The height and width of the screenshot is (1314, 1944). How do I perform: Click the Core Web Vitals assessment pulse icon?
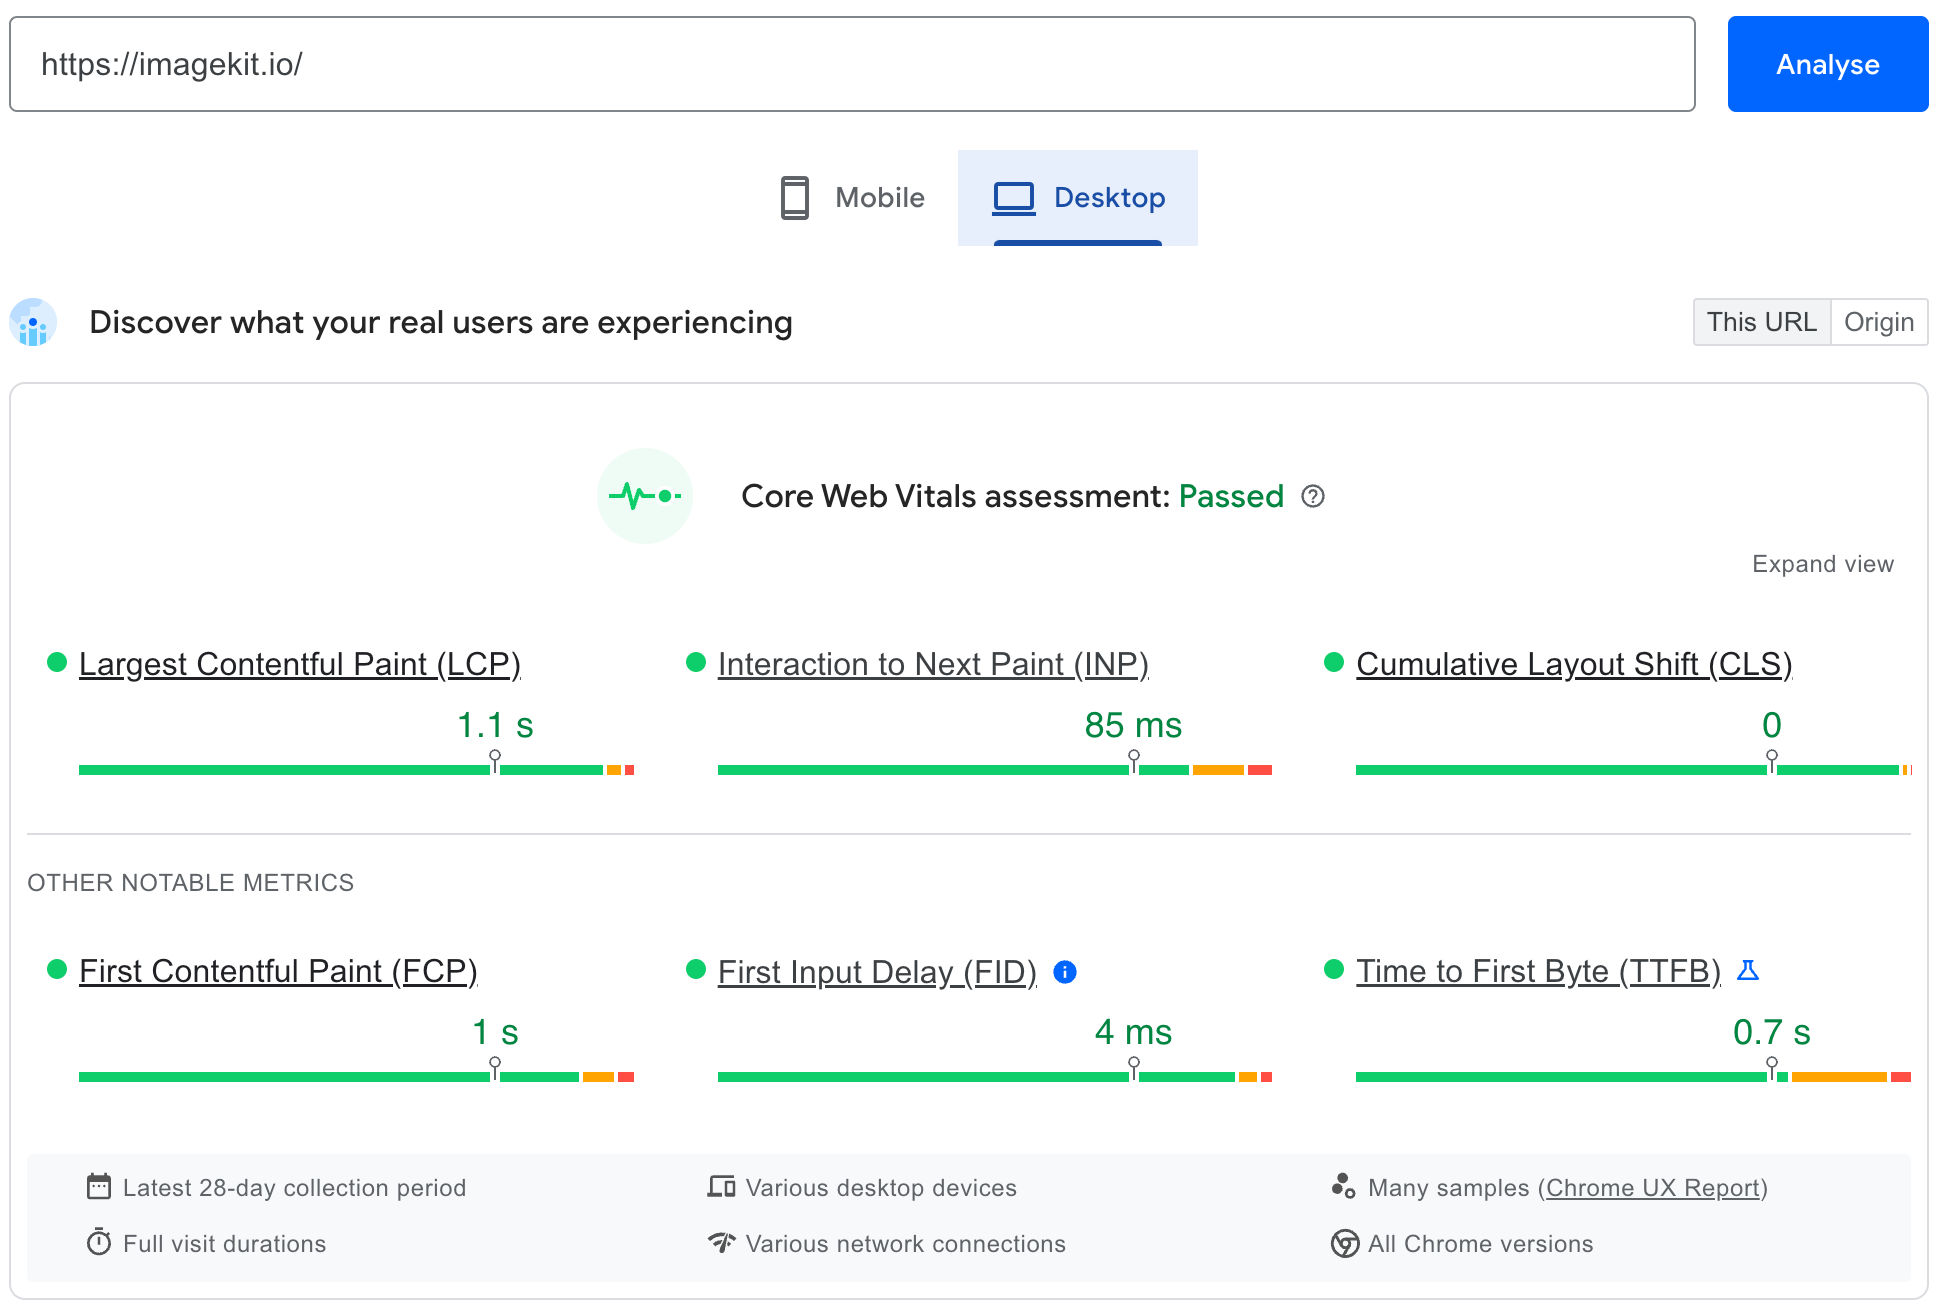[x=645, y=495]
